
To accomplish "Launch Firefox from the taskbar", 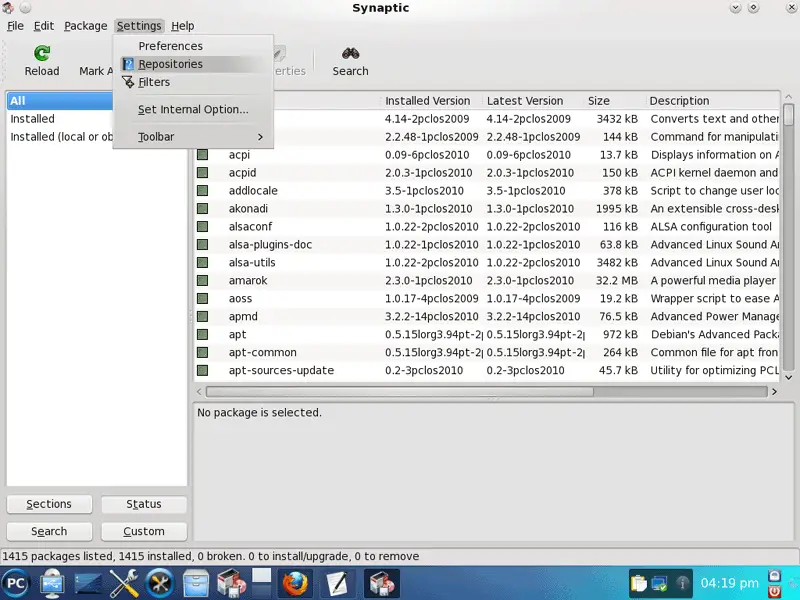I will 296,584.
